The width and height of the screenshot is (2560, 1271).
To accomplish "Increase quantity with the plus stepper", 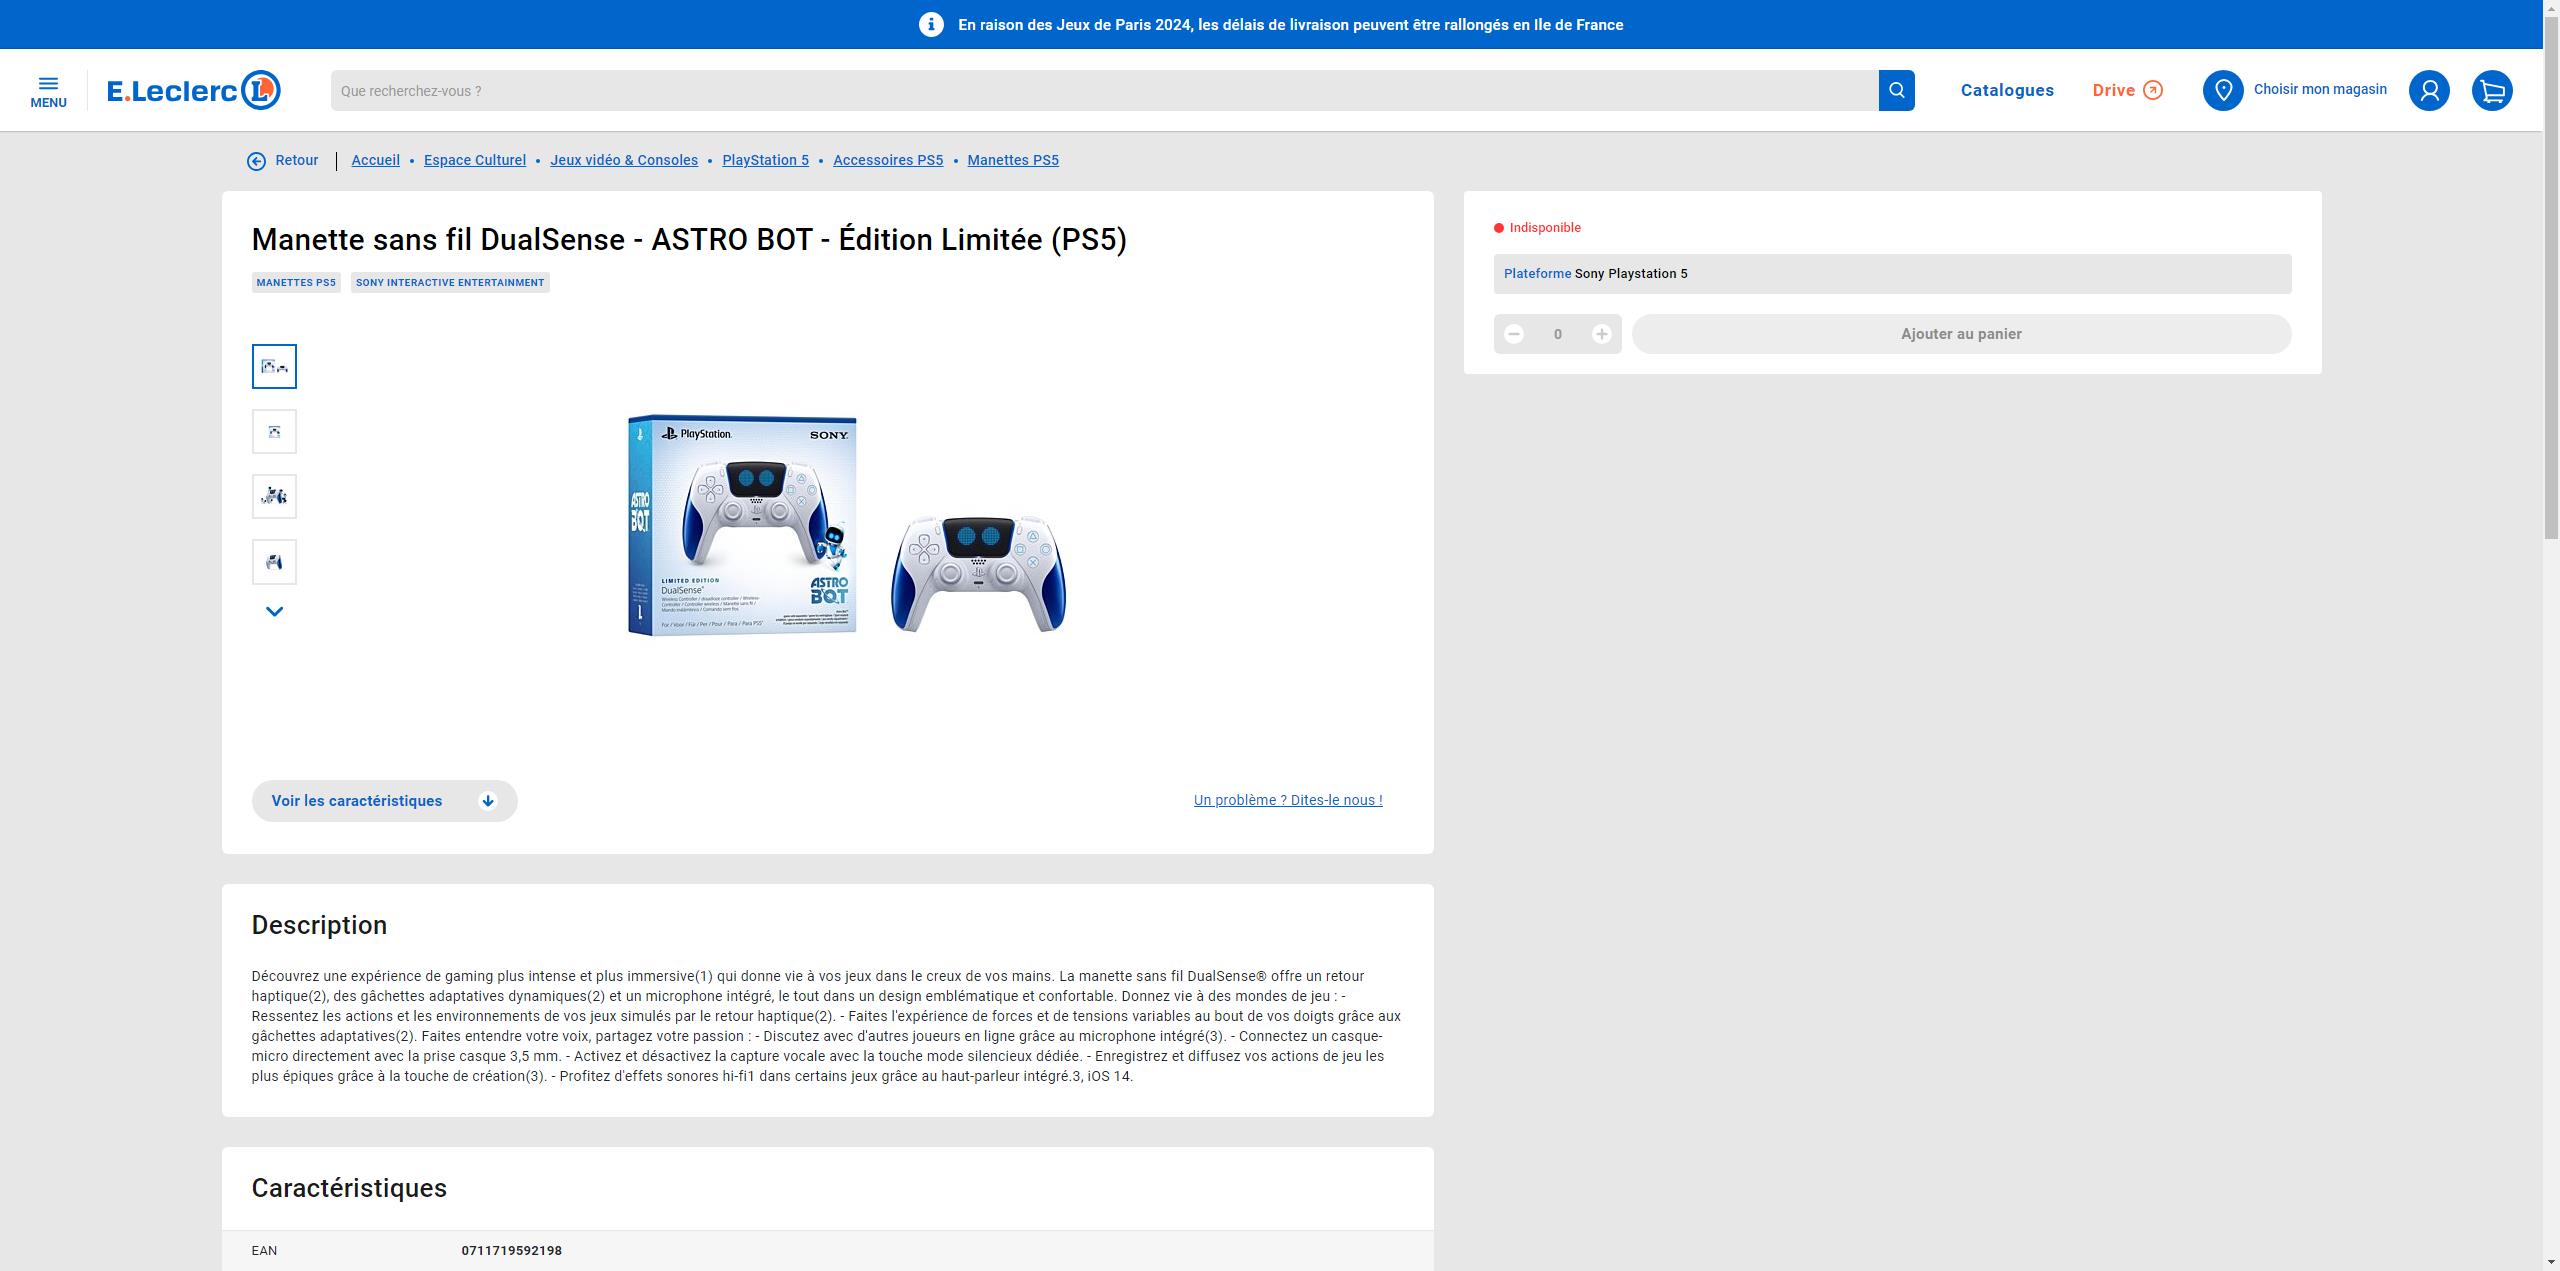I will click(x=1602, y=334).
